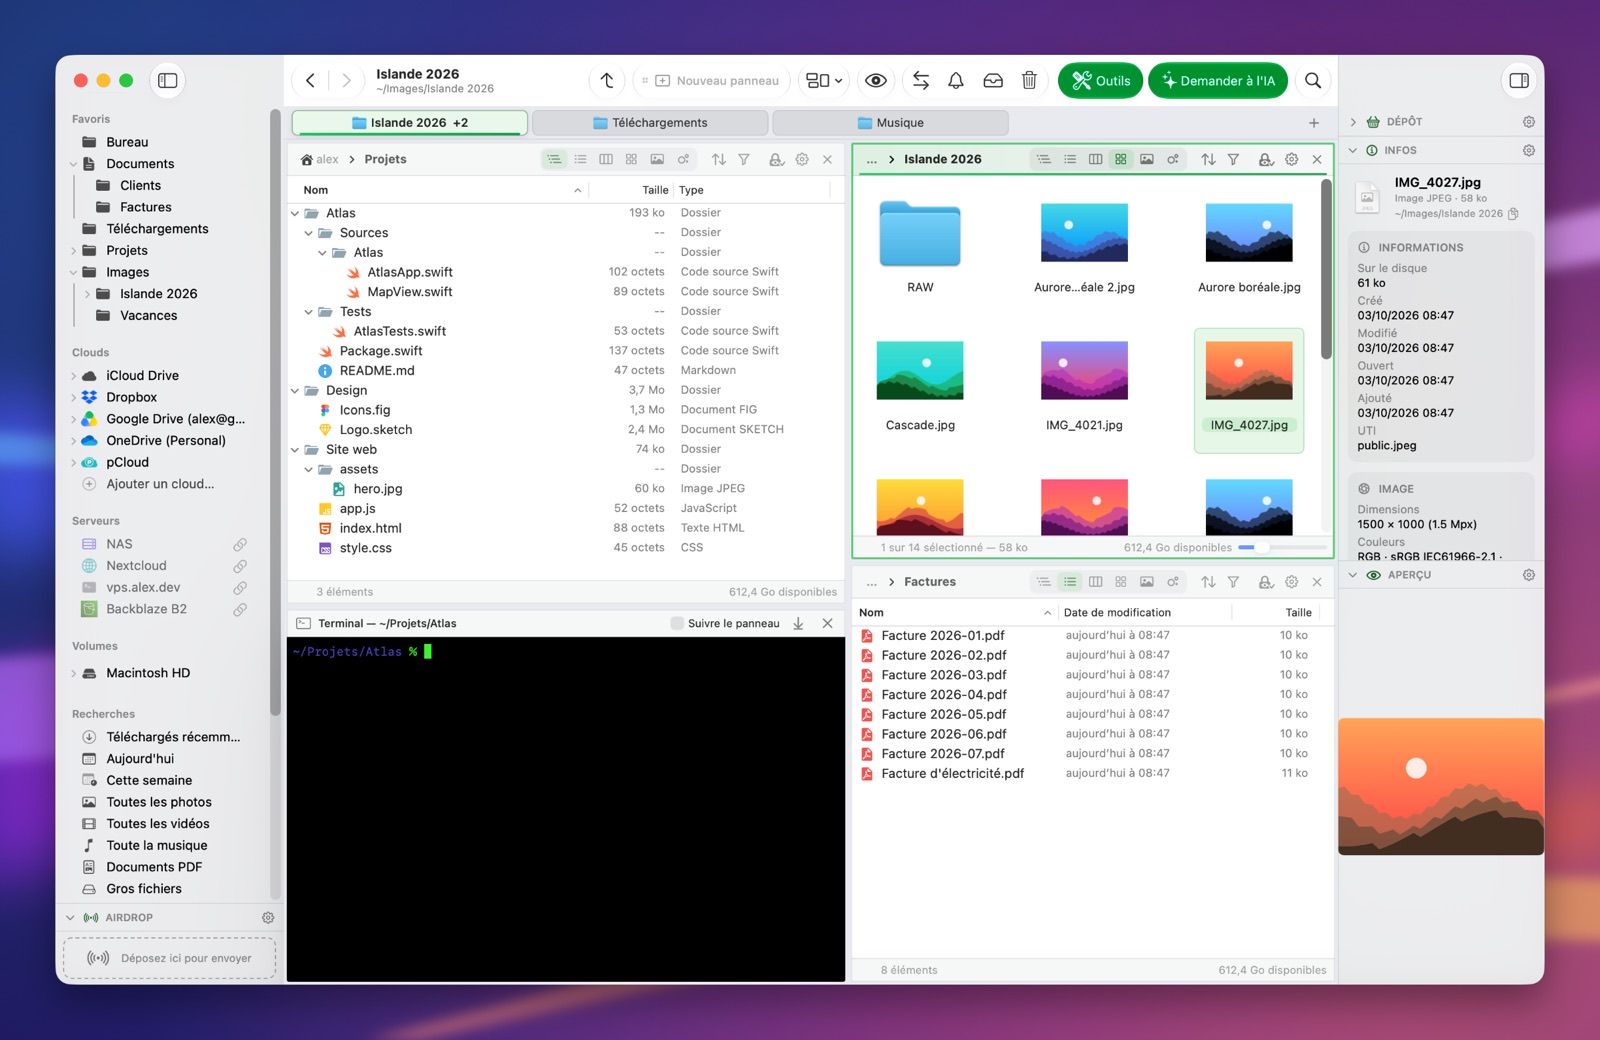This screenshot has width=1600, height=1040.
Task: Collapse the Atlas folder in Projets tree
Action: (x=295, y=213)
